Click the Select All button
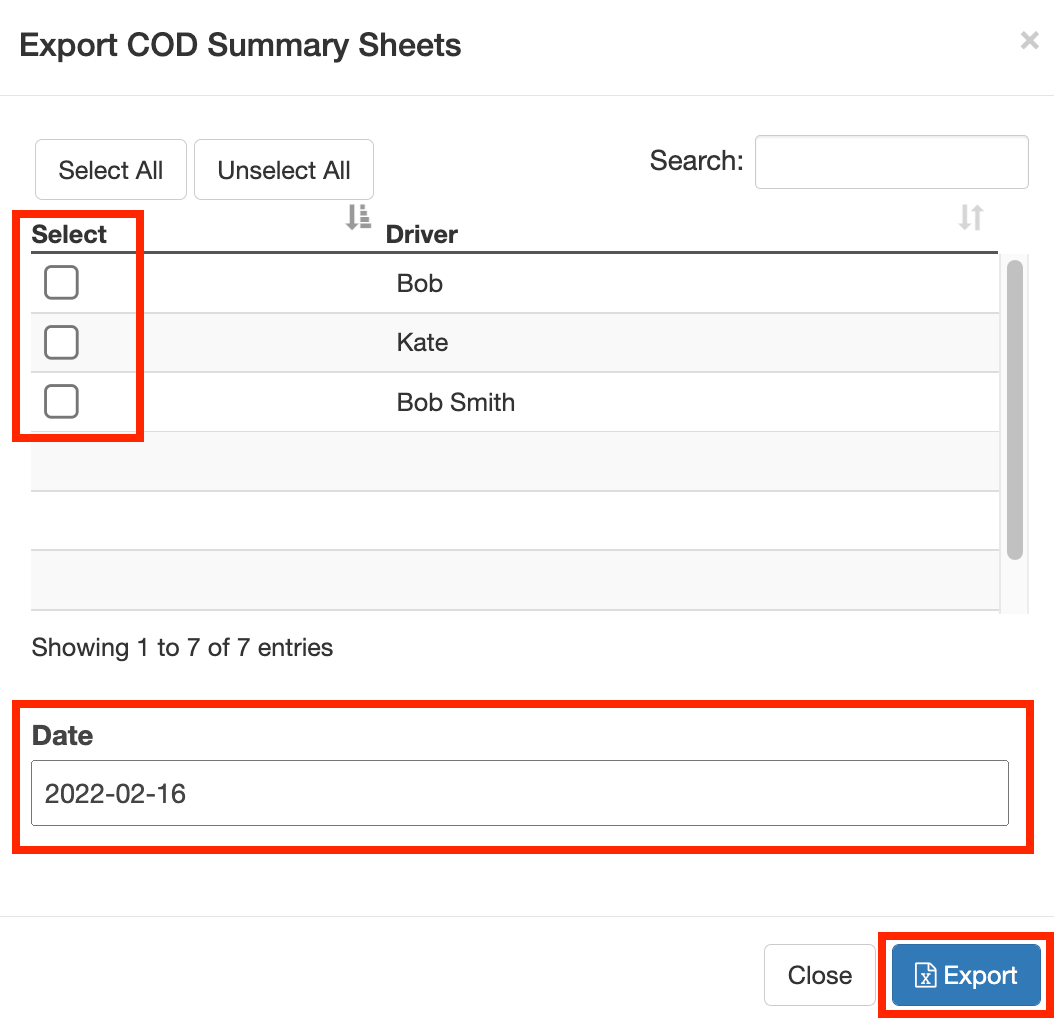The image size is (1054, 1030). click(x=110, y=169)
